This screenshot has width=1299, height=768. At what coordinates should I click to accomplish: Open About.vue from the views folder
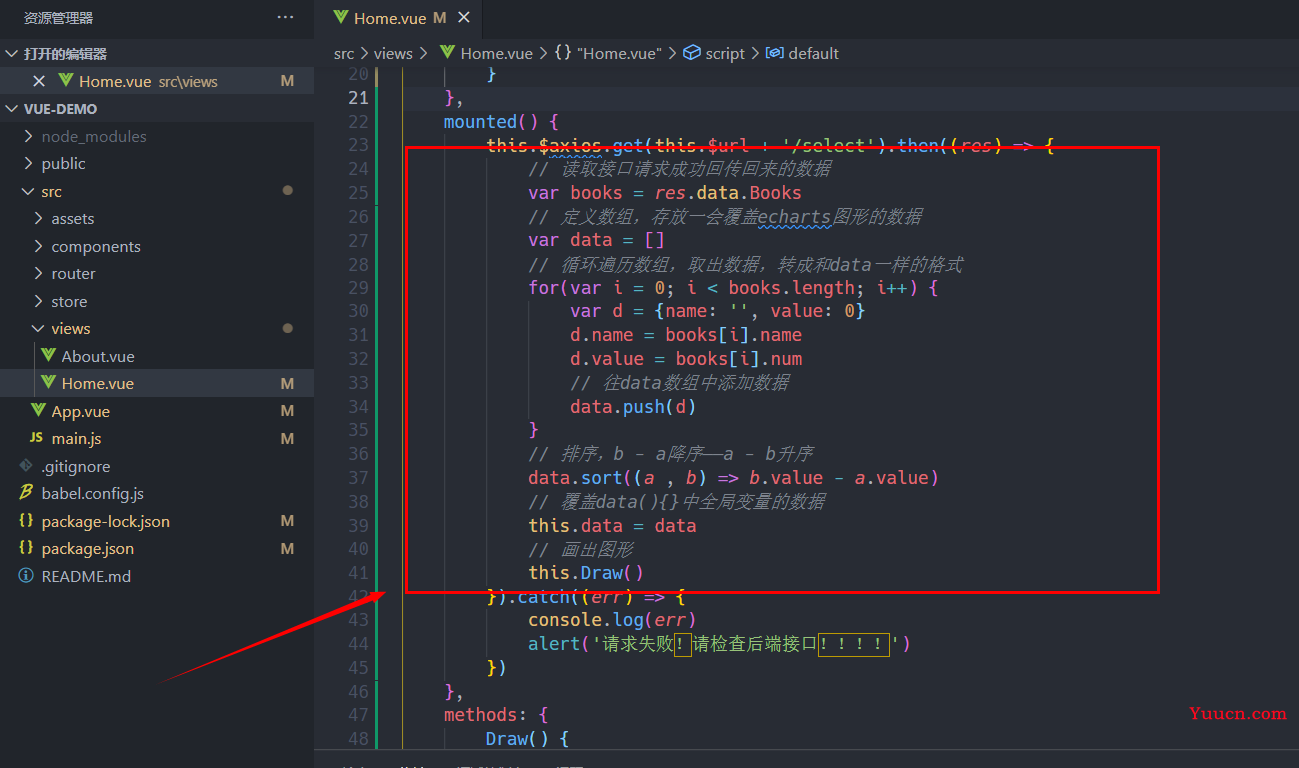(x=98, y=356)
